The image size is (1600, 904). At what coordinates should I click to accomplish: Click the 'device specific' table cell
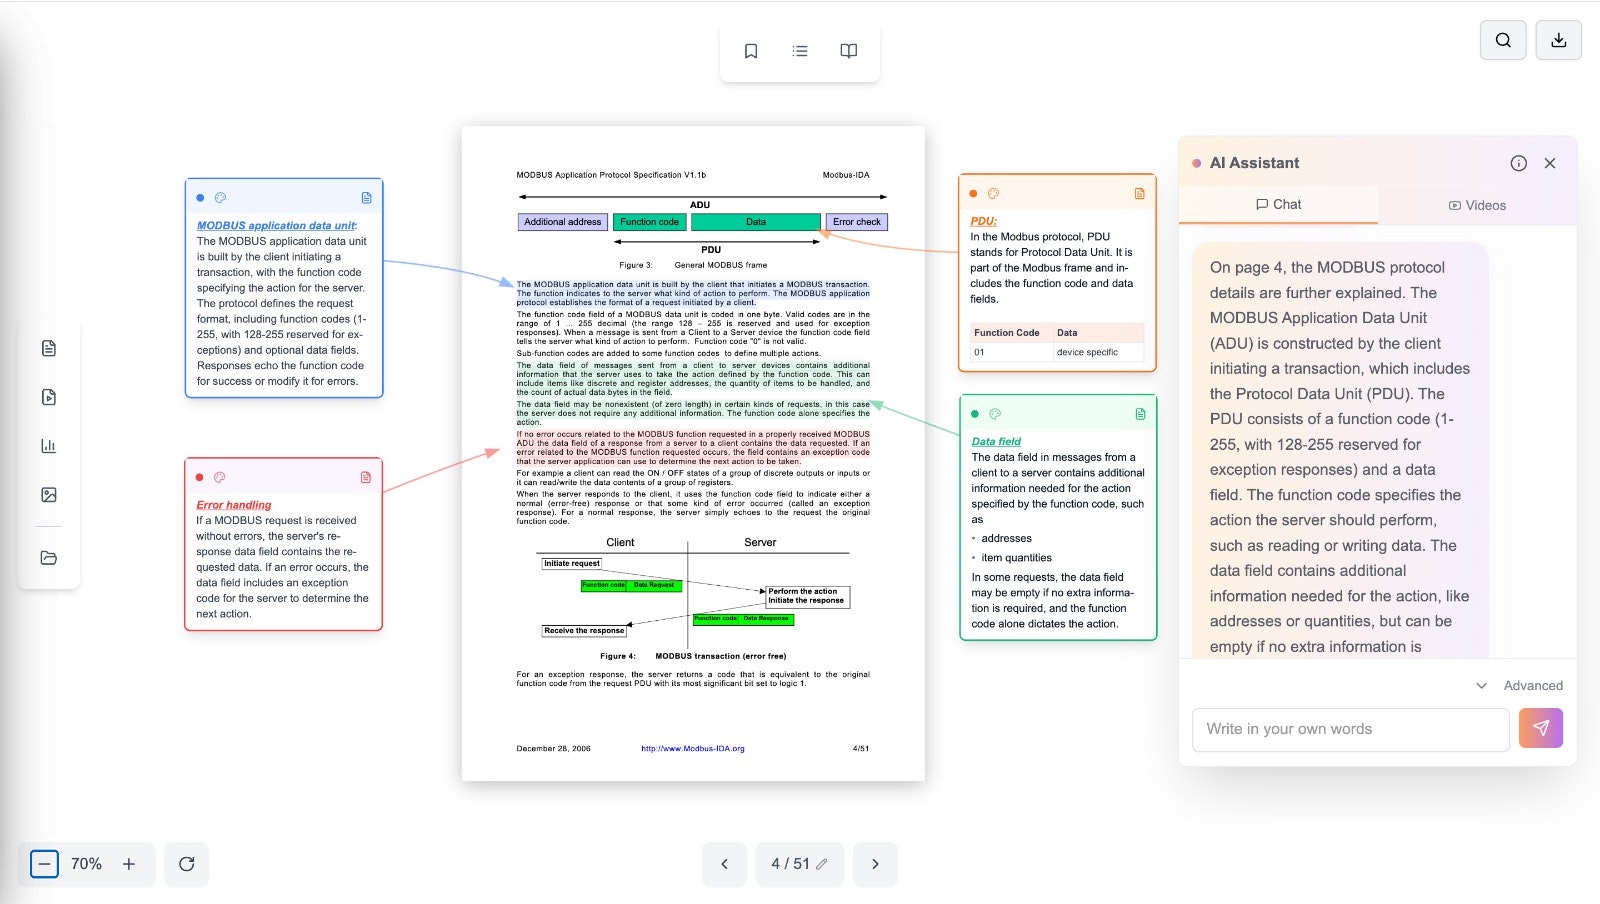(x=1087, y=352)
